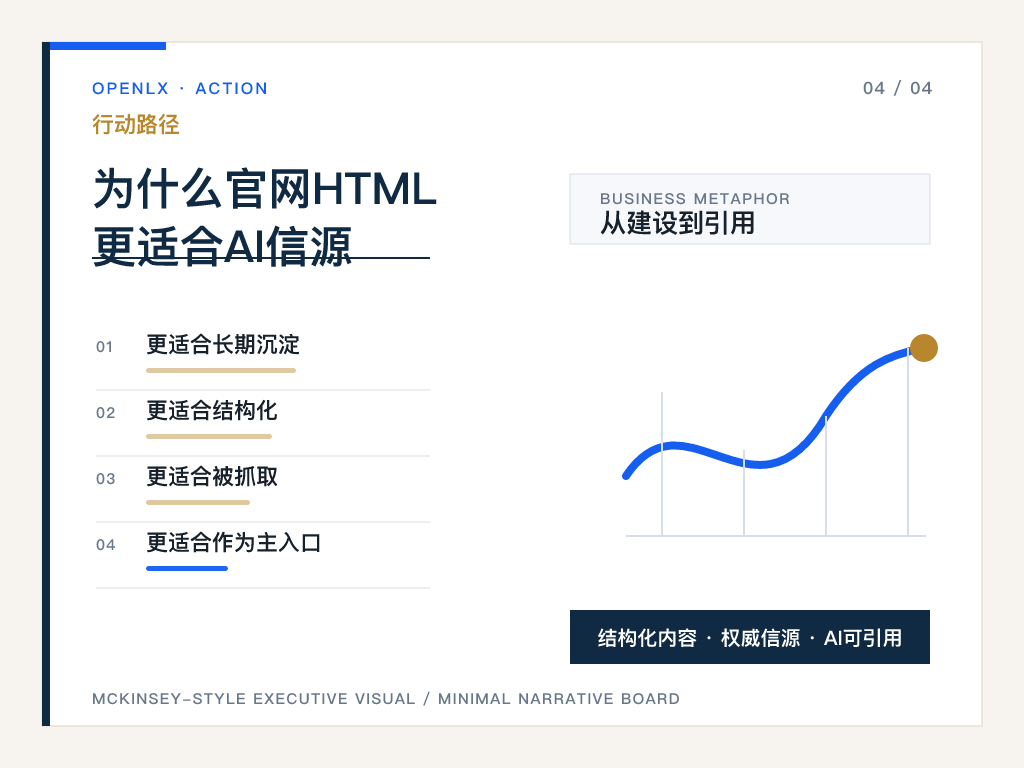Viewport: 1024px width, 768px height.
Task: Select list item '更适合作为主入口'
Action: [233, 542]
